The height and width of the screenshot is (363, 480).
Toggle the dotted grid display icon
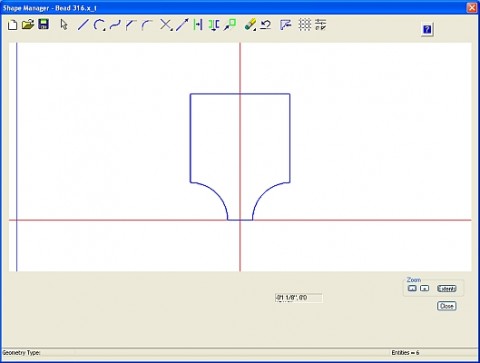(304, 25)
